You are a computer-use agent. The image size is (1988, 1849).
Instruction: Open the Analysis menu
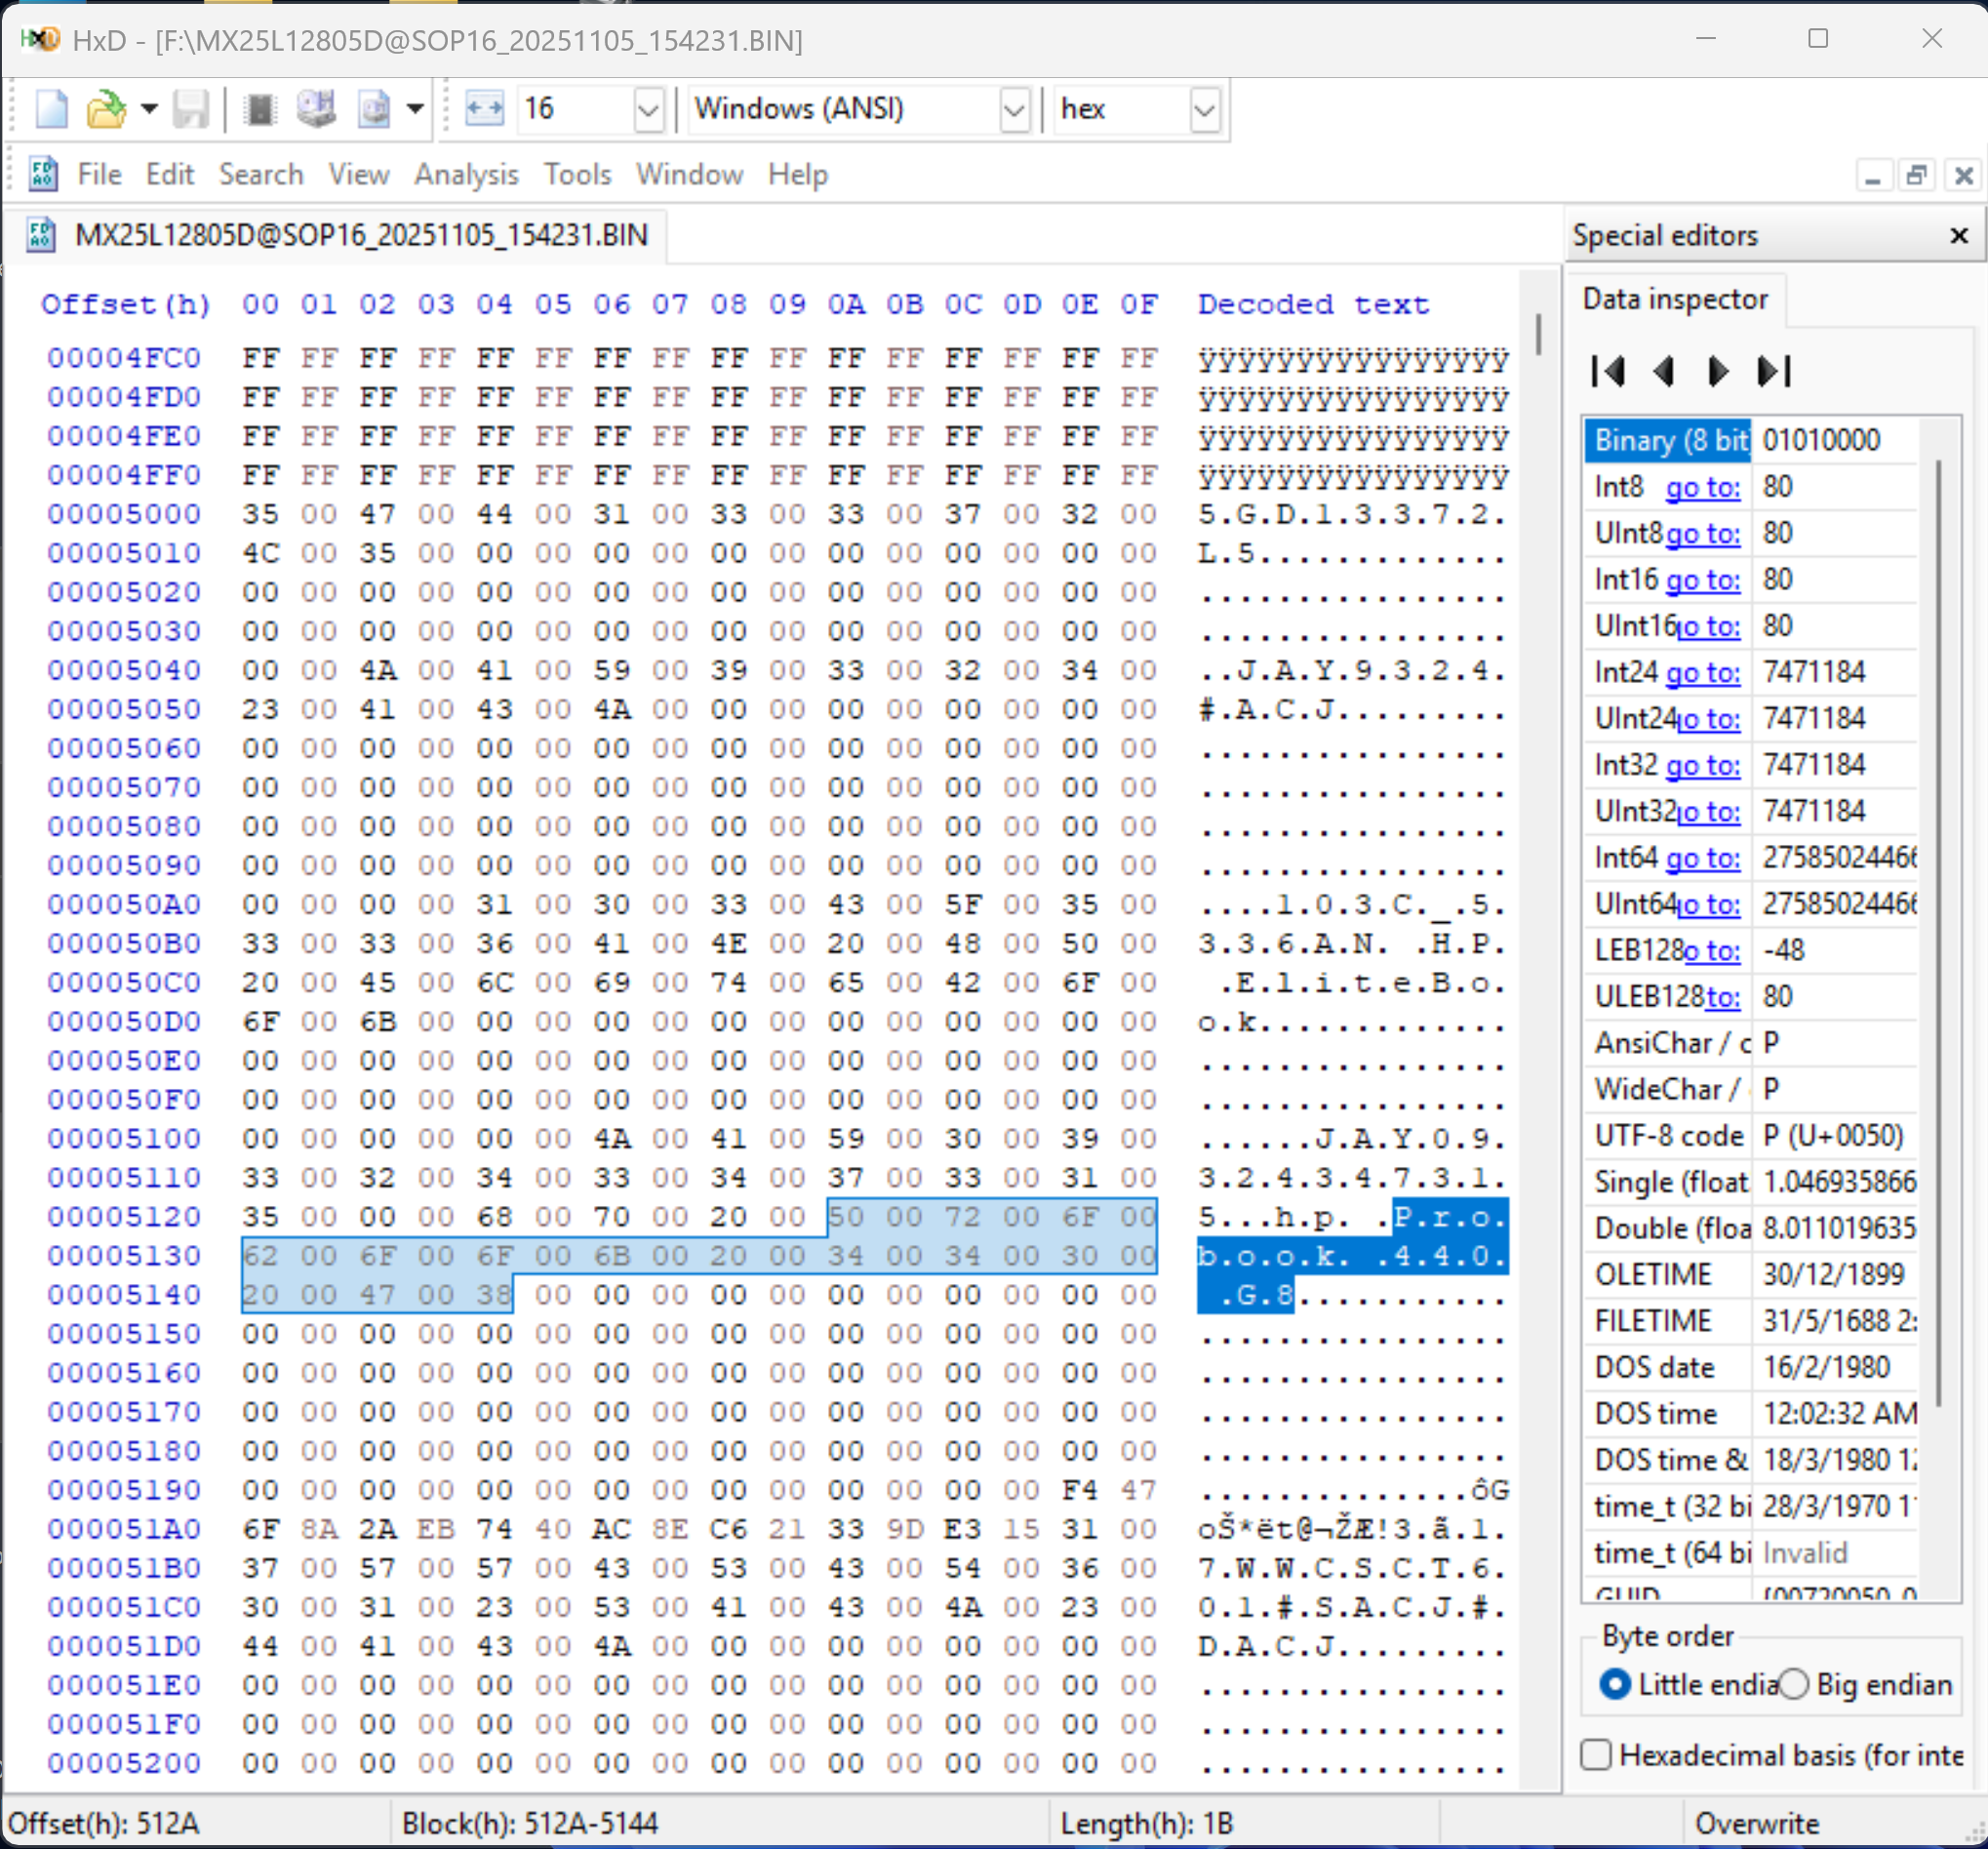click(x=466, y=174)
